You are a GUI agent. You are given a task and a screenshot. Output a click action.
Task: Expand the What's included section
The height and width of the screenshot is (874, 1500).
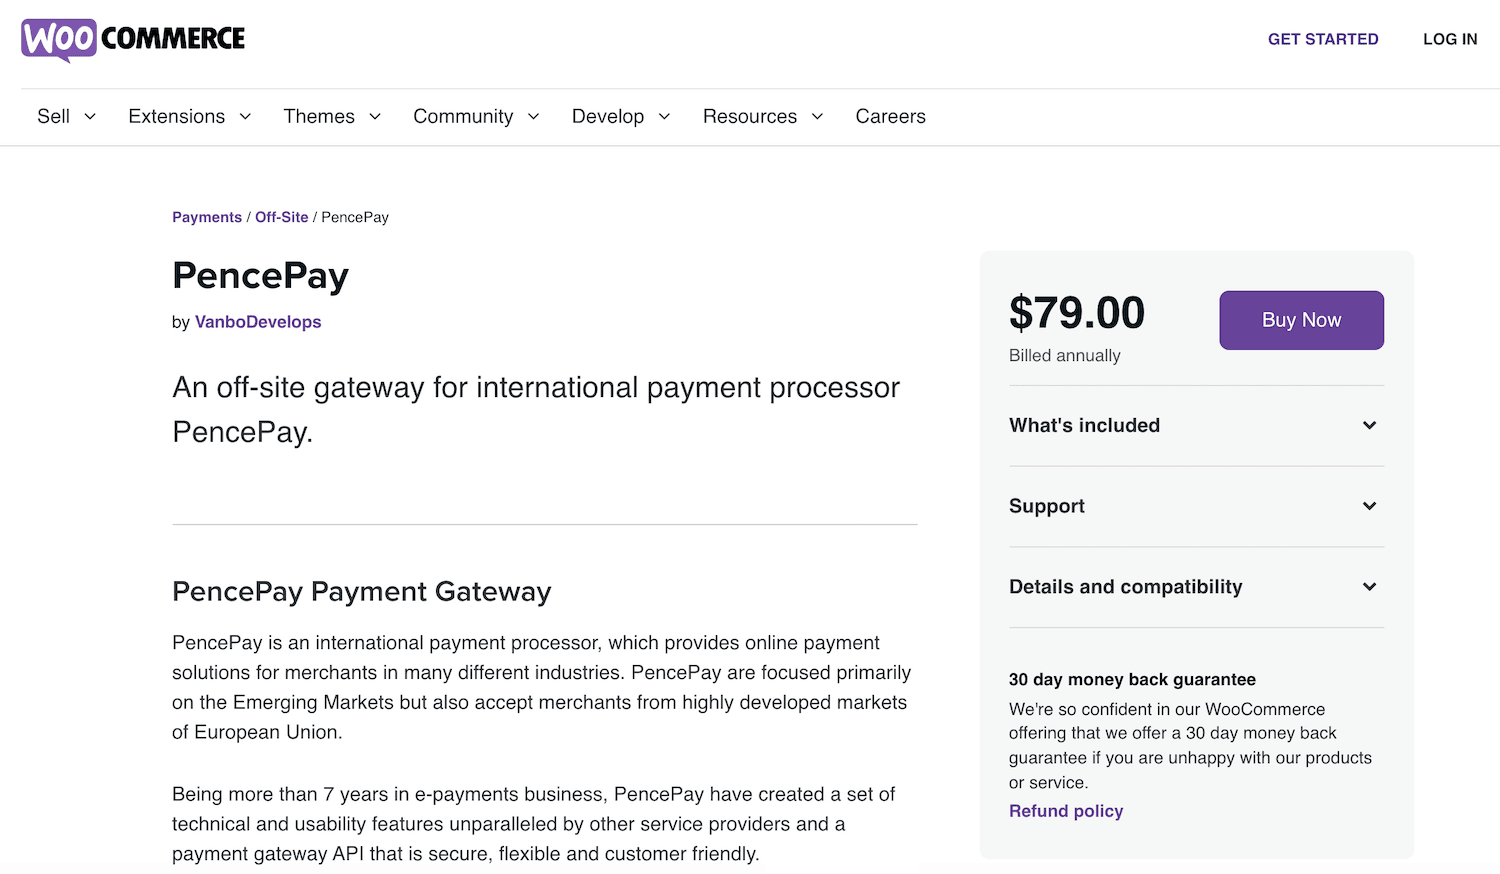(1196, 425)
